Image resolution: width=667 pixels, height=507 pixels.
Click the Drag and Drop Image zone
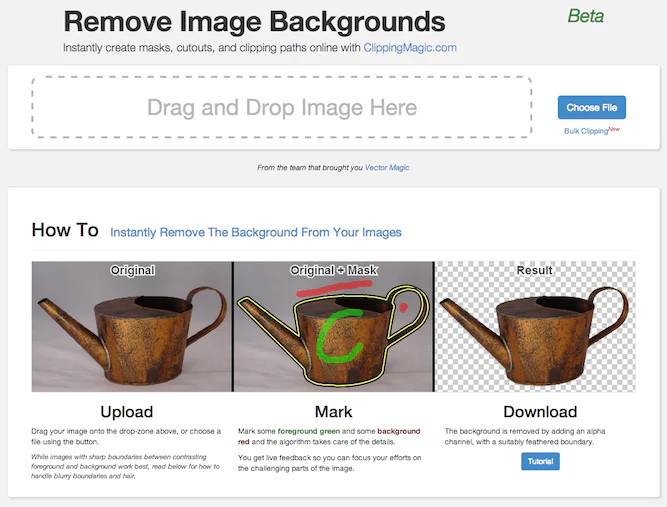[282, 107]
